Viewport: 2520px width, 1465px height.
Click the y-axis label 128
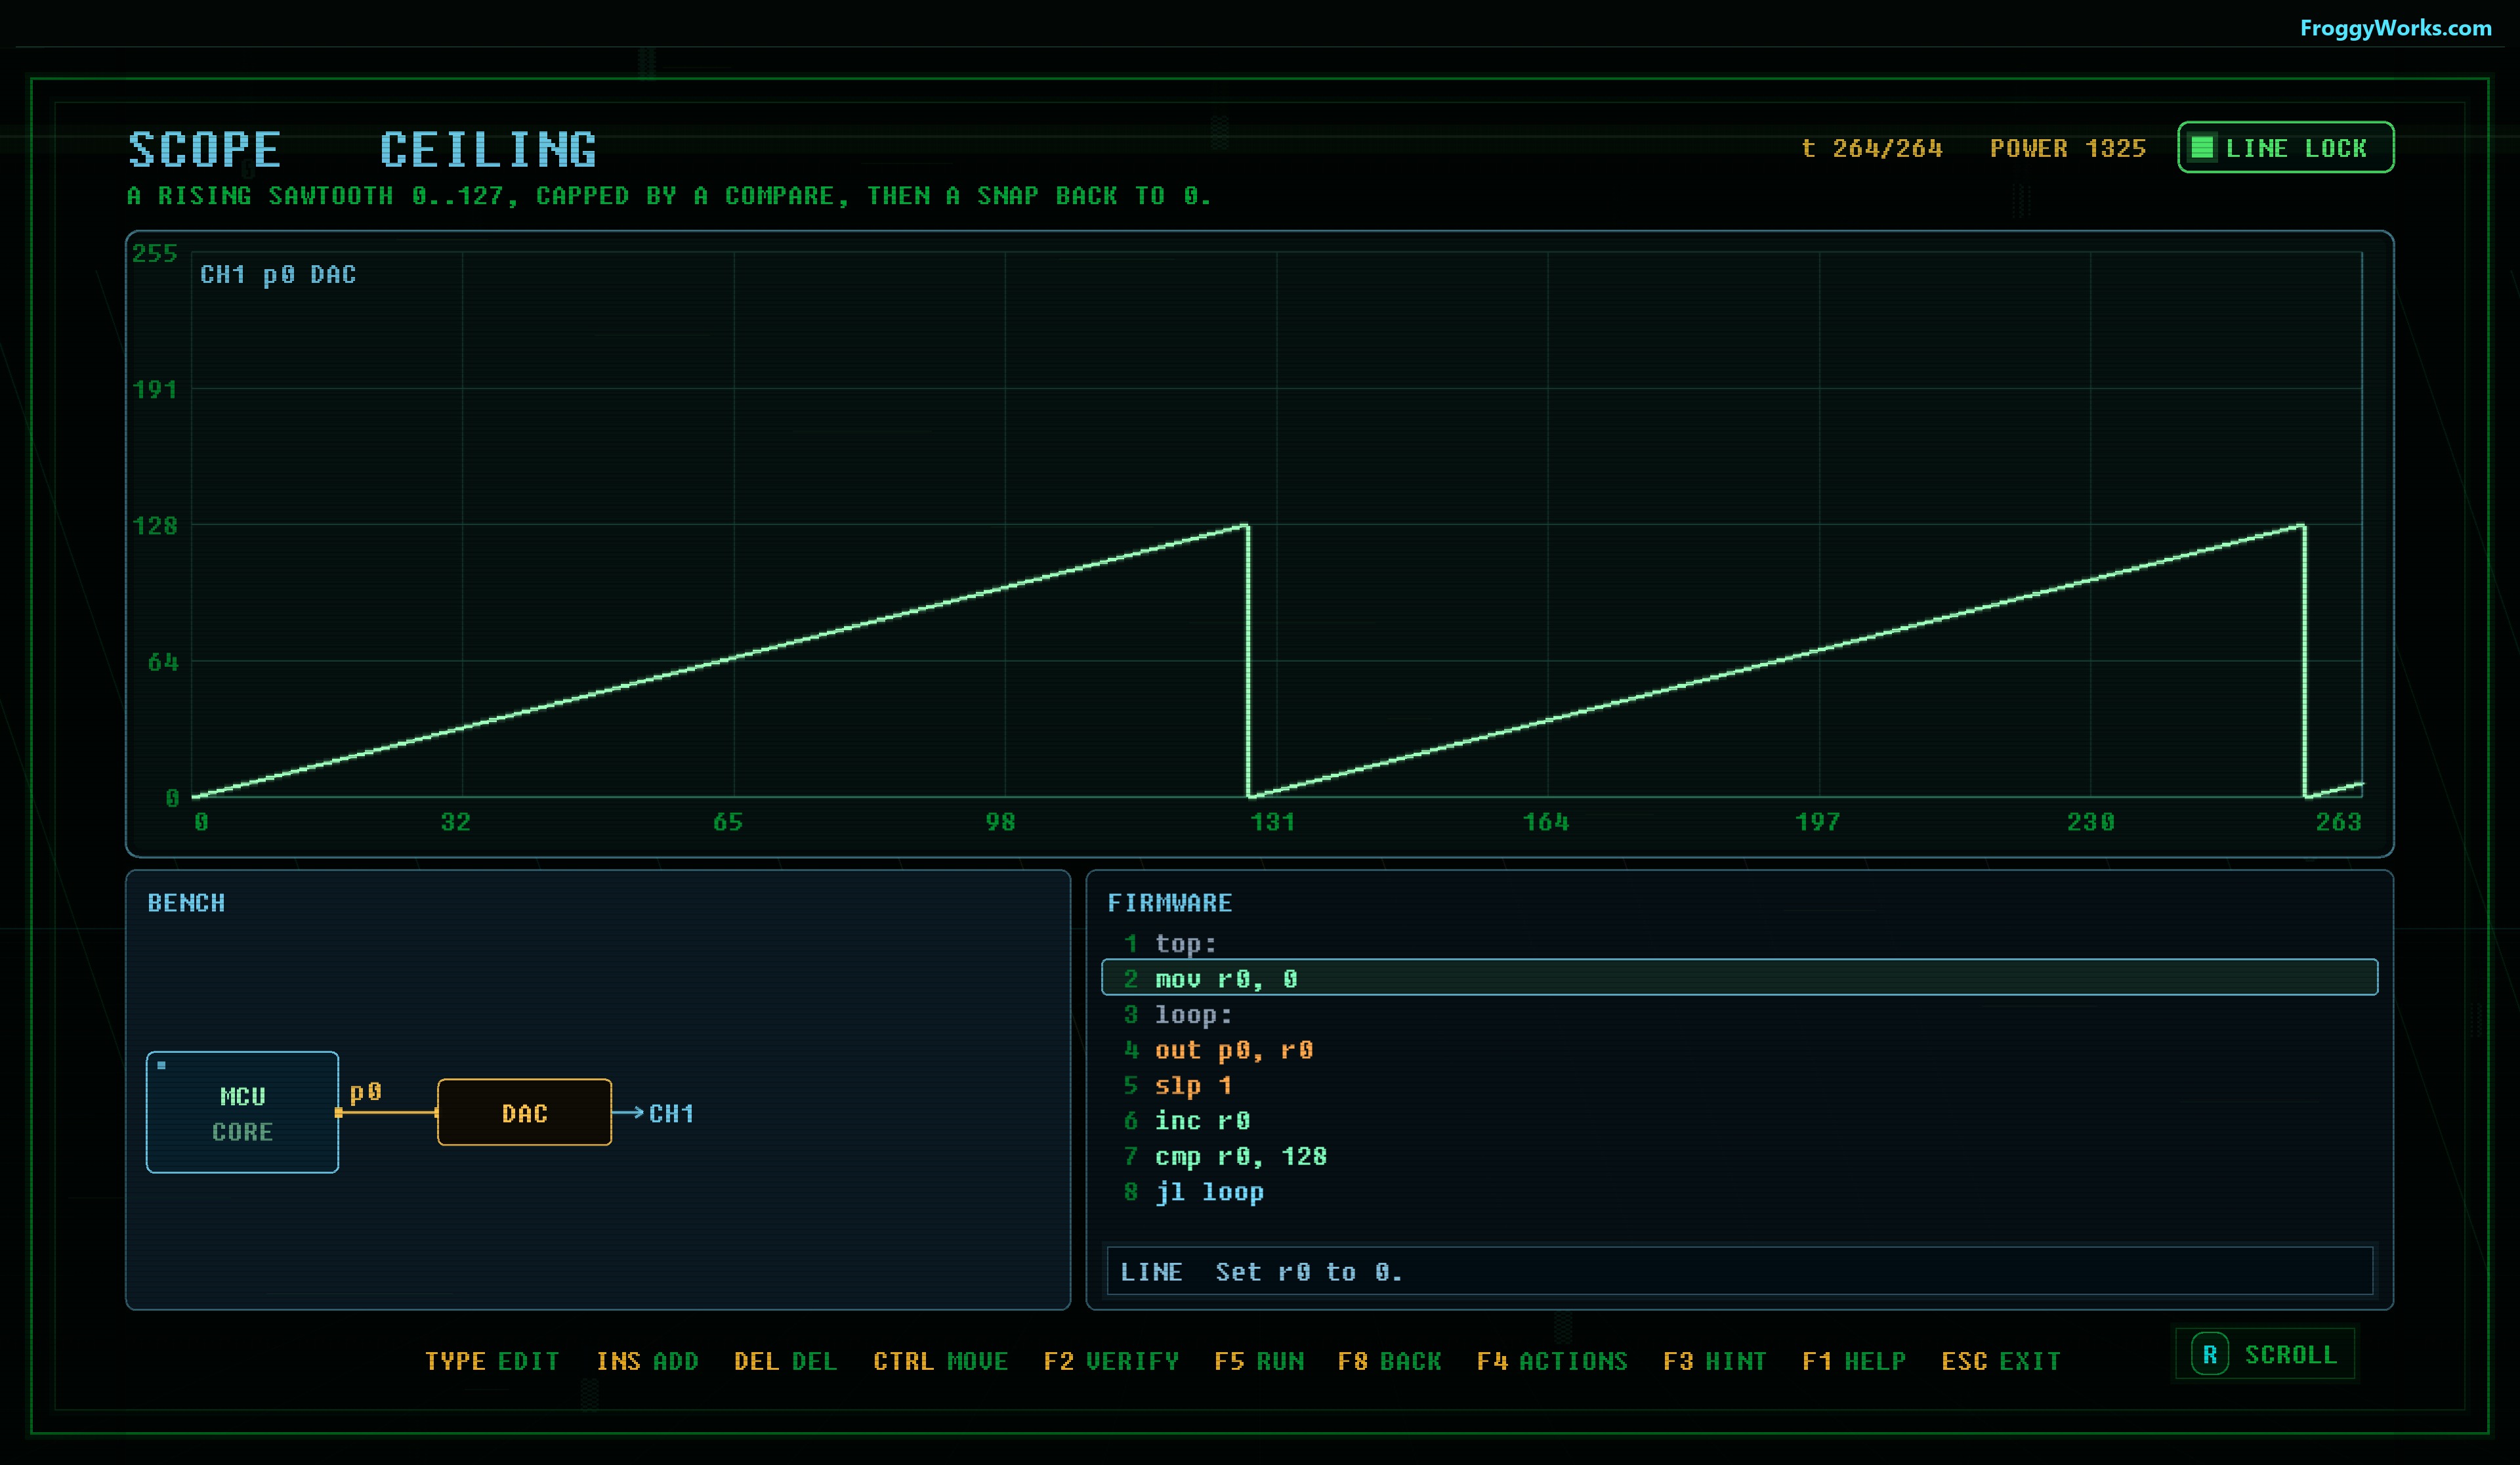tap(155, 525)
